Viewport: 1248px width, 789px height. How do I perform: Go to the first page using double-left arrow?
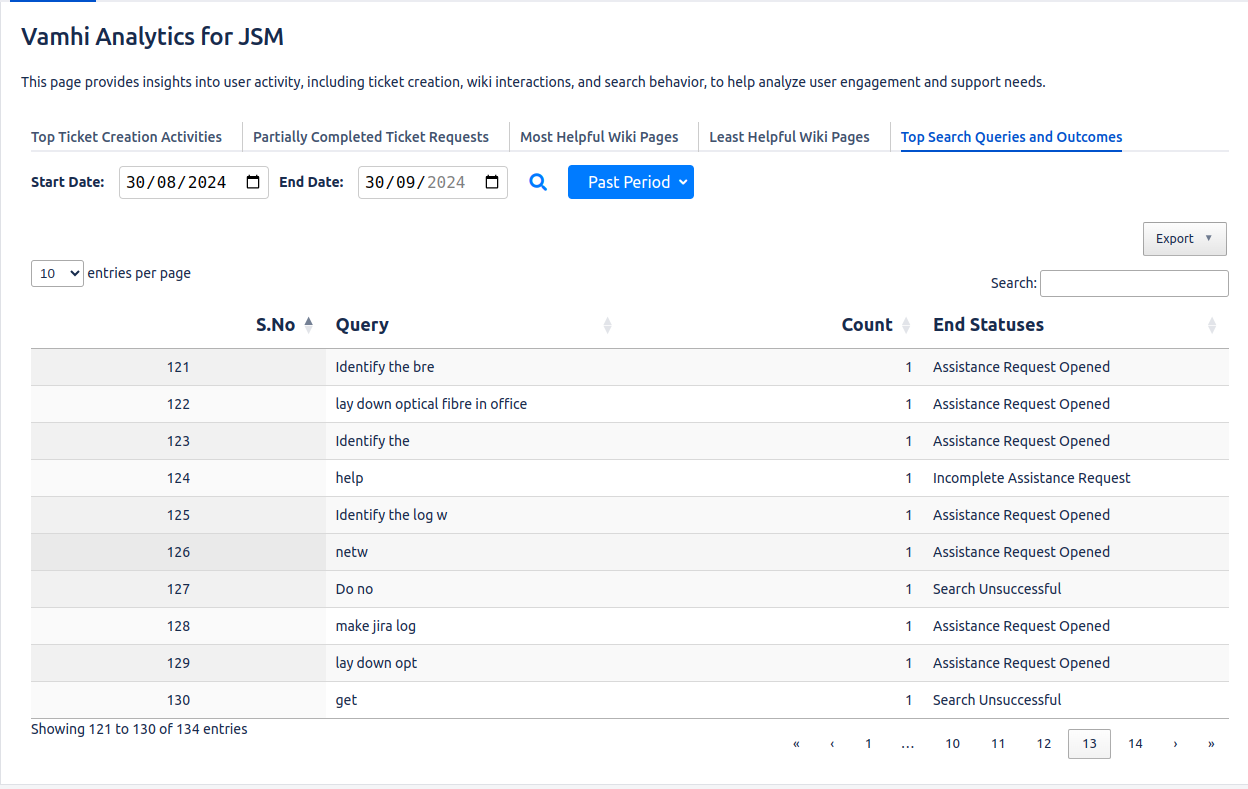[x=796, y=744]
